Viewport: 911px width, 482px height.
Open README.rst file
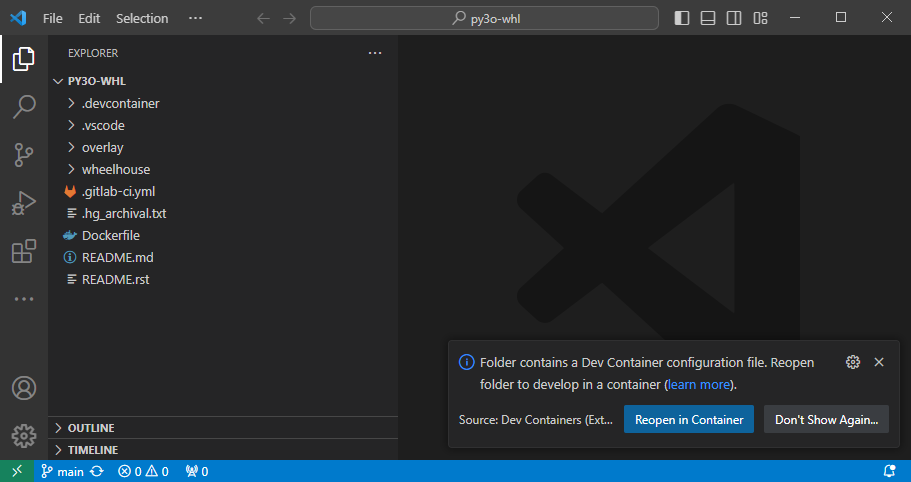(x=223, y=280)
